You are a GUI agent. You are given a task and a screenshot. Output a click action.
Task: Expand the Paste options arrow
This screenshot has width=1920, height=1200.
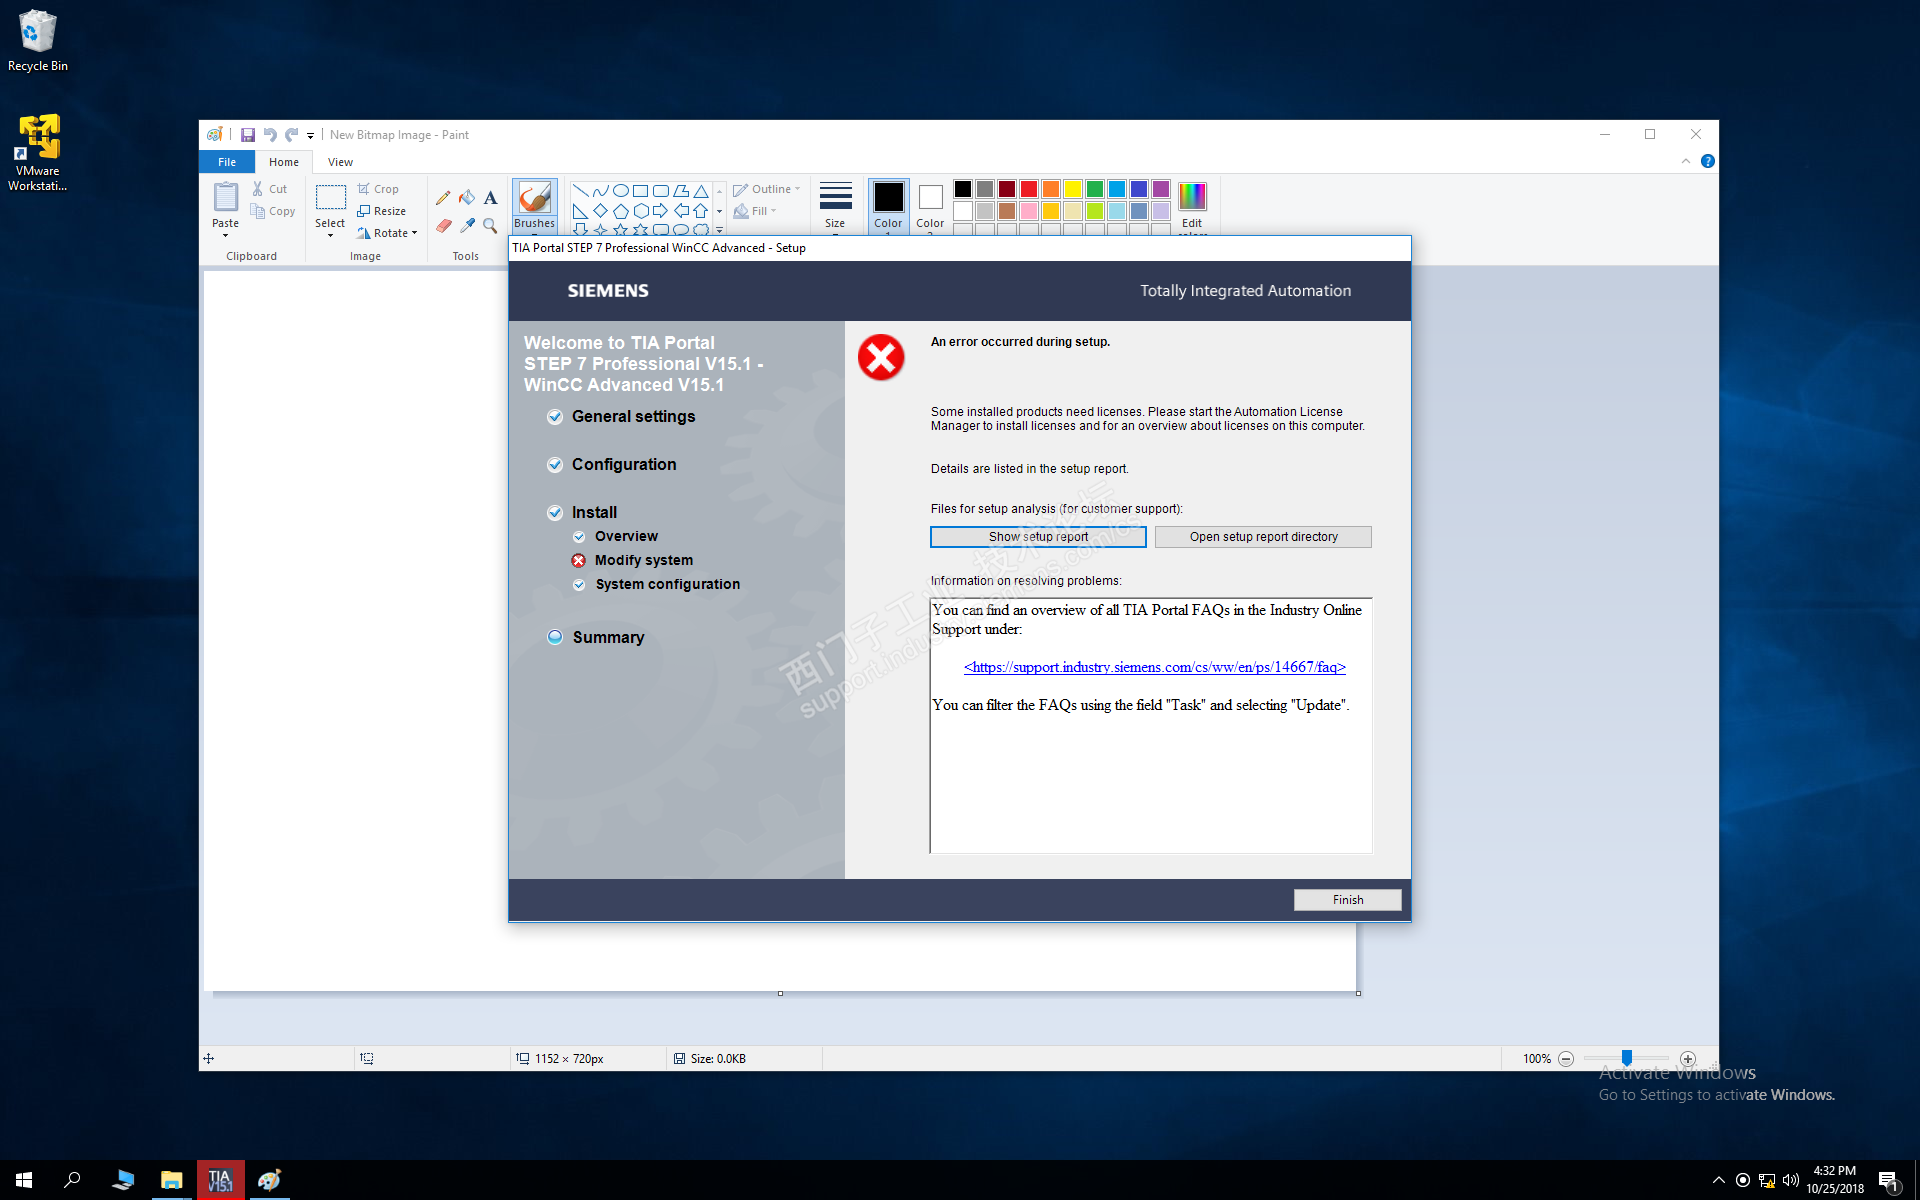[x=225, y=236]
